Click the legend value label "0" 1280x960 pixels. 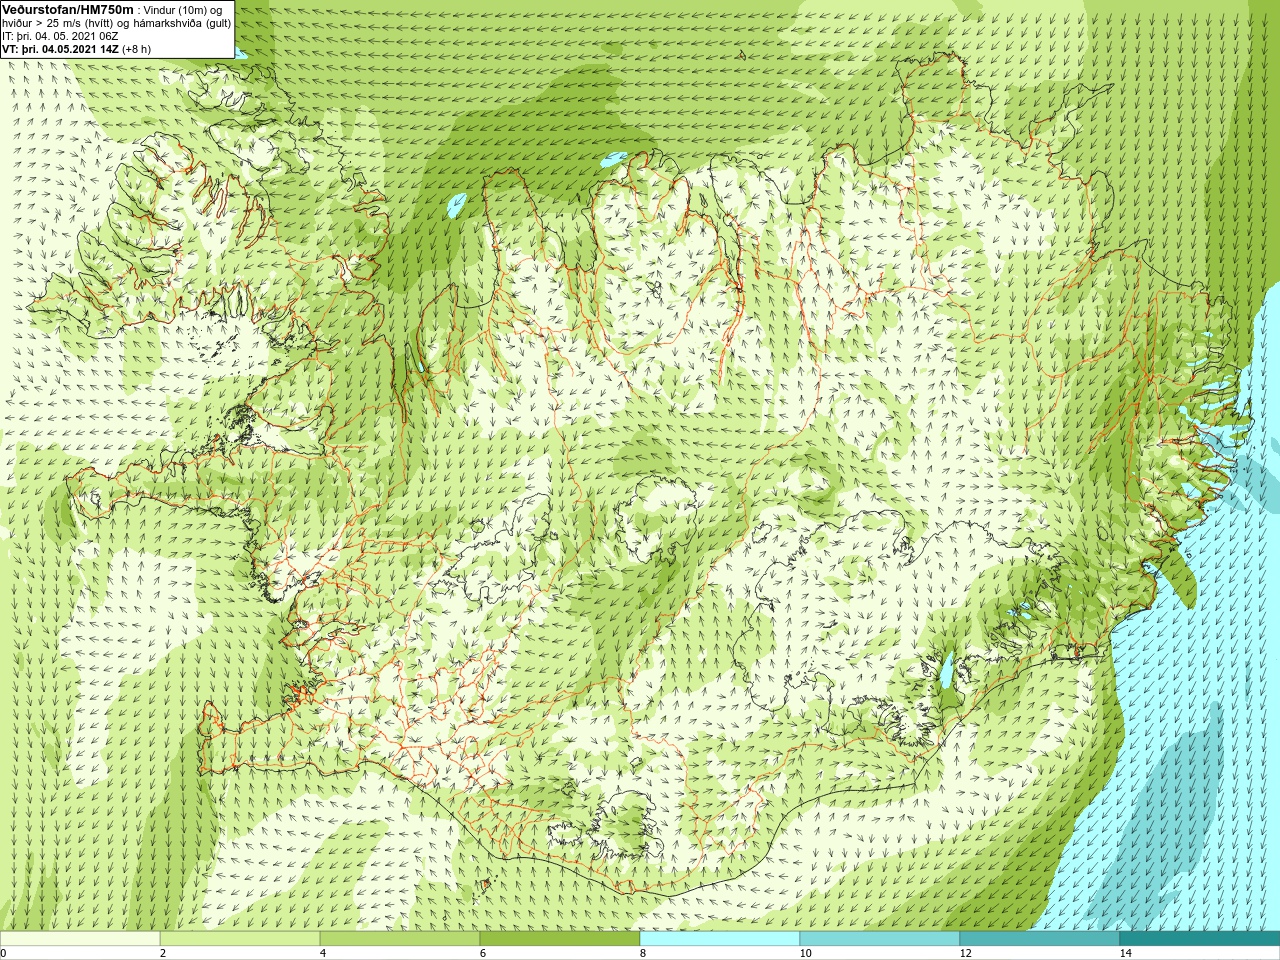tap(4, 953)
